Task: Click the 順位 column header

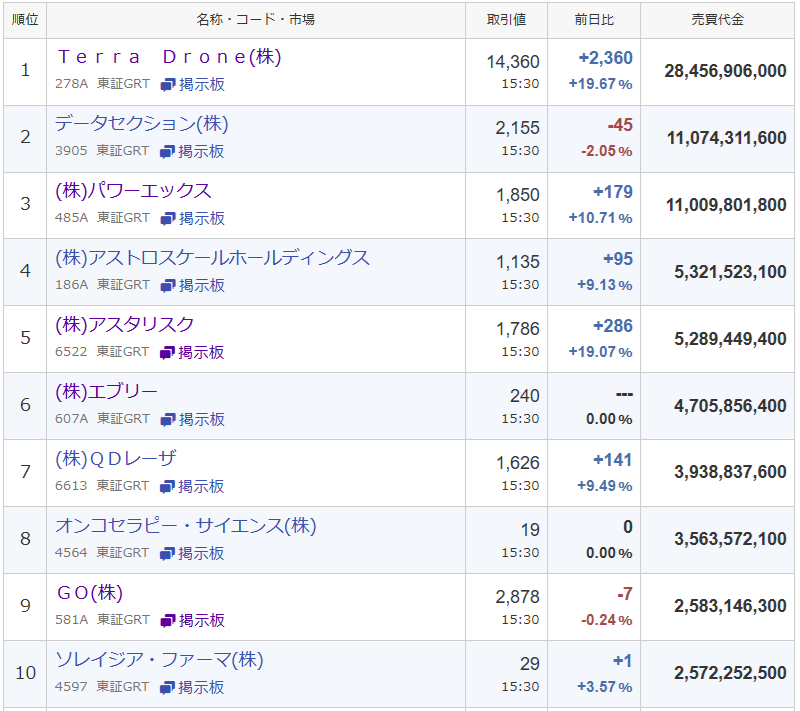Action: (25, 20)
